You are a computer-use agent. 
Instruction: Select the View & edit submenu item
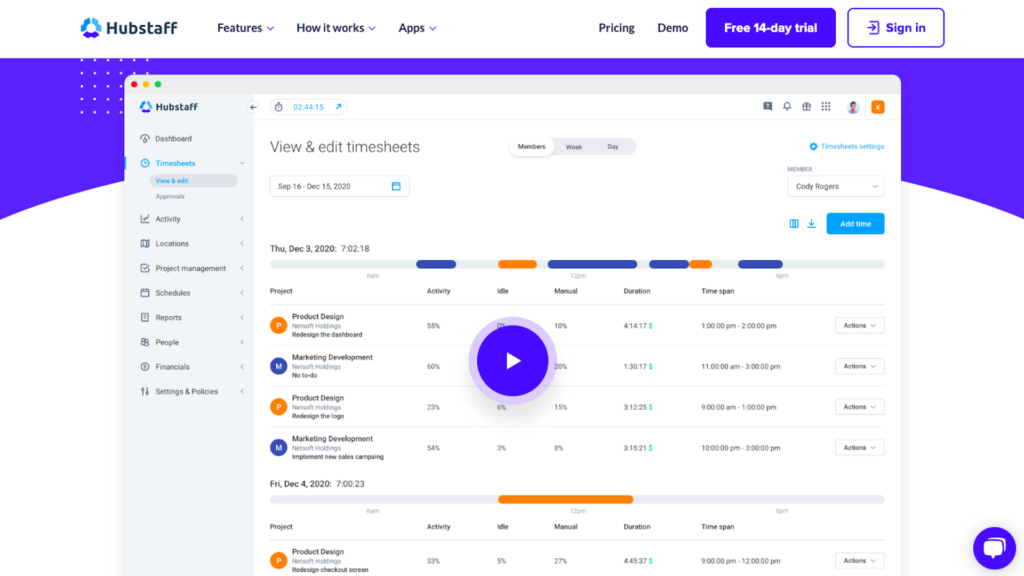coord(193,181)
